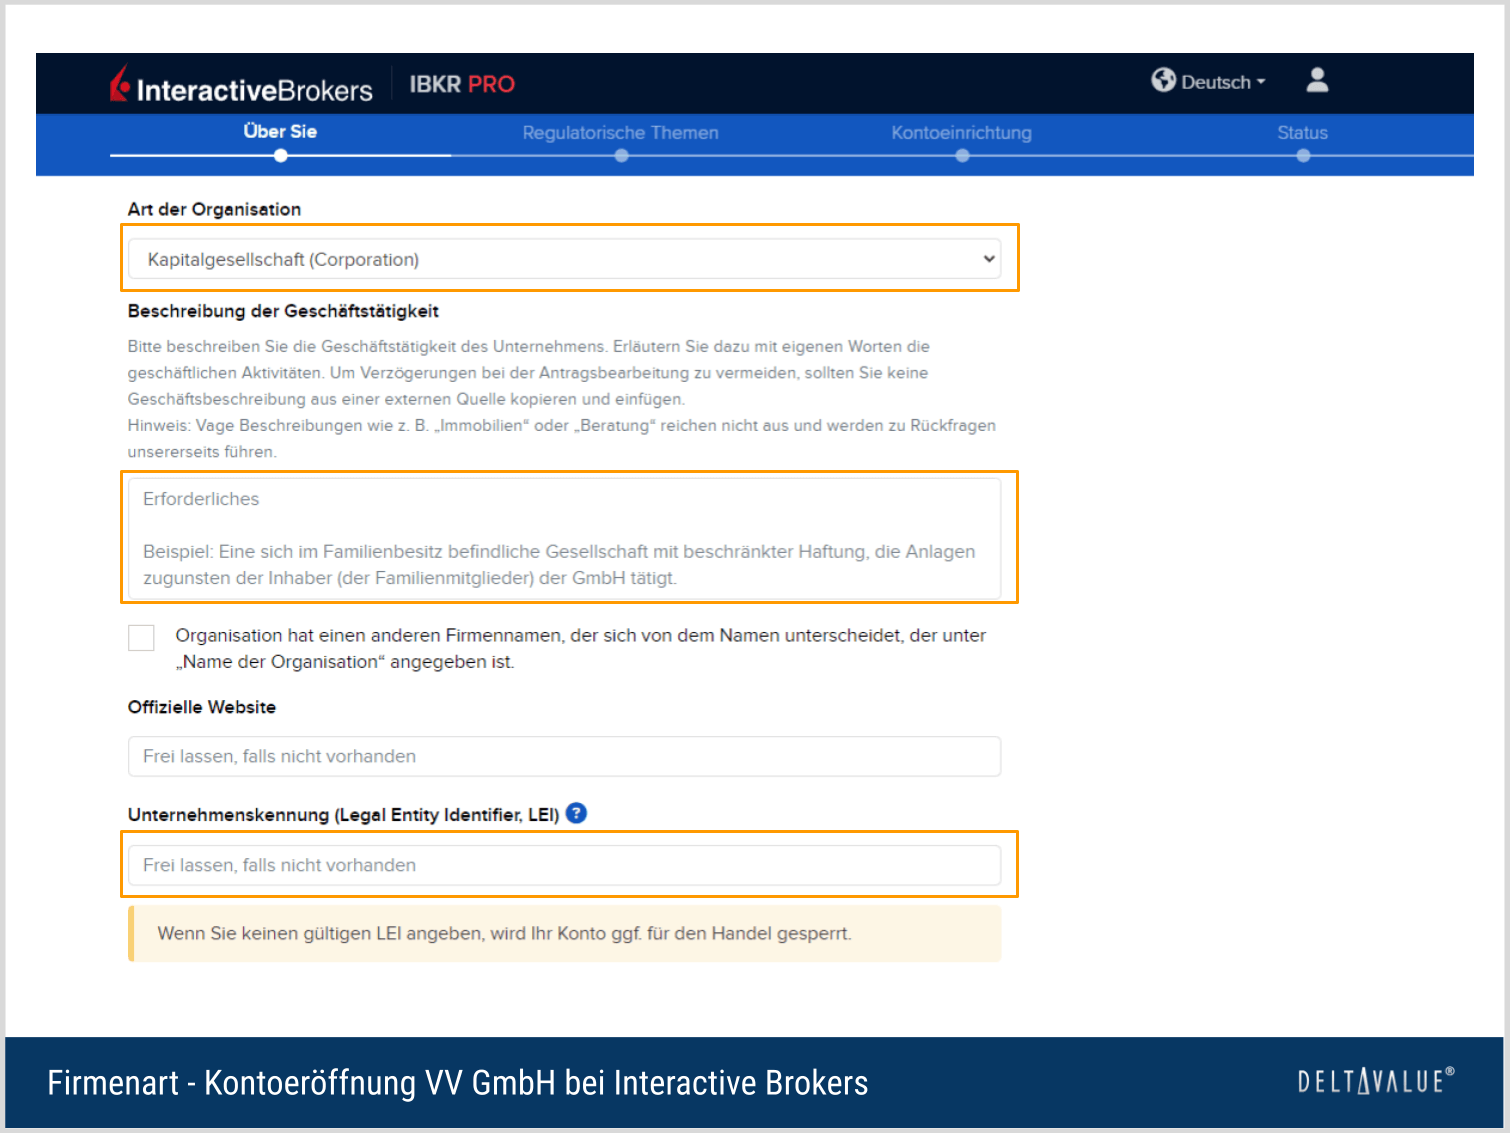Tick the alternate Firmennamen checkbox
Screen dimensions: 1510x1133
coord(141,638)
